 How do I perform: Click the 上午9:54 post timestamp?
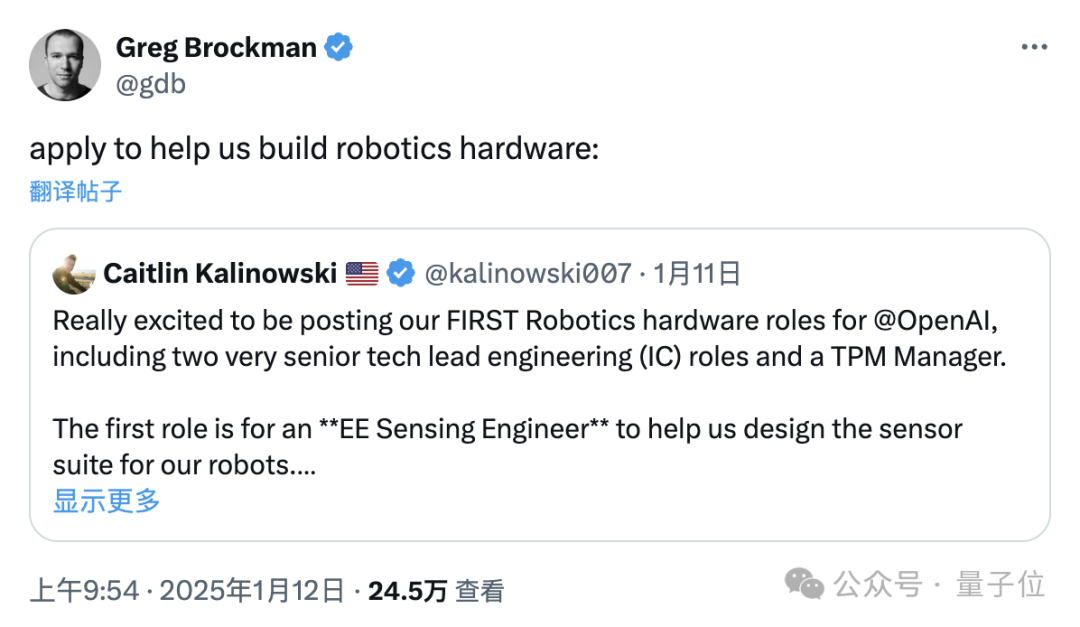tap(84, 591)
